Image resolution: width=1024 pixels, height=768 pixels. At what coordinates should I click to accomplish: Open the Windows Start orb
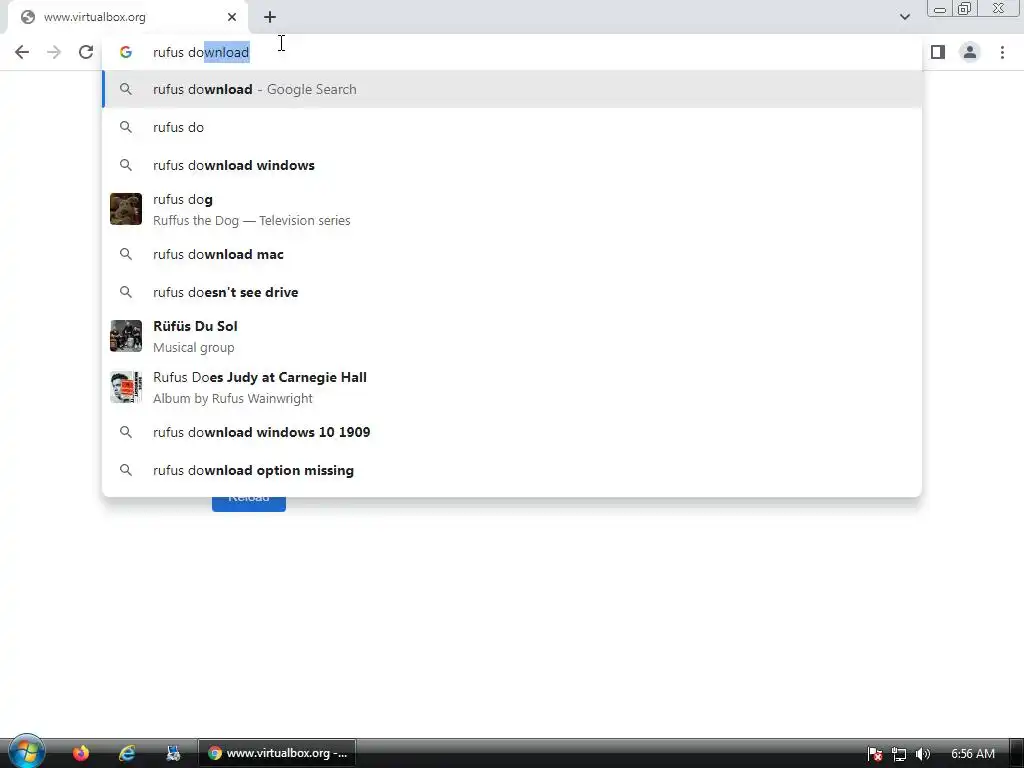point(26,752)
